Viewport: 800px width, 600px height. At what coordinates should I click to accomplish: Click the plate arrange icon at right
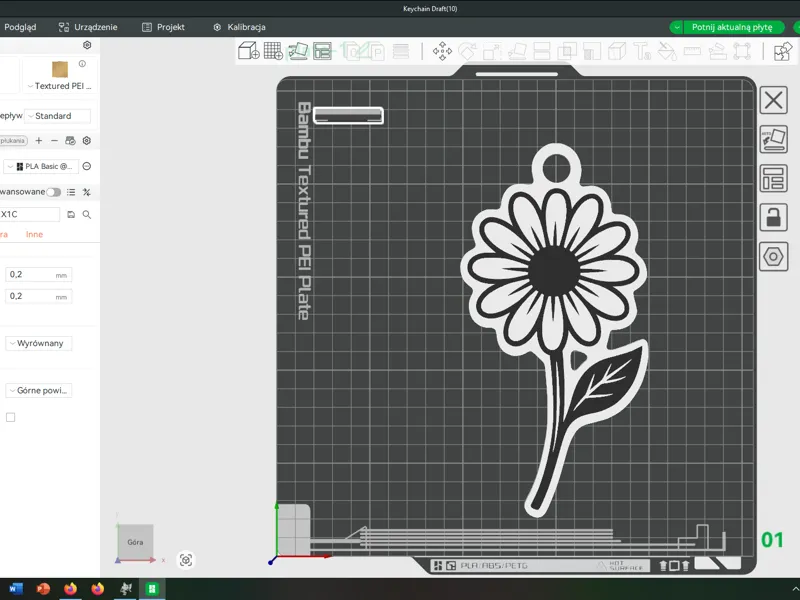(x=773, y=179)
